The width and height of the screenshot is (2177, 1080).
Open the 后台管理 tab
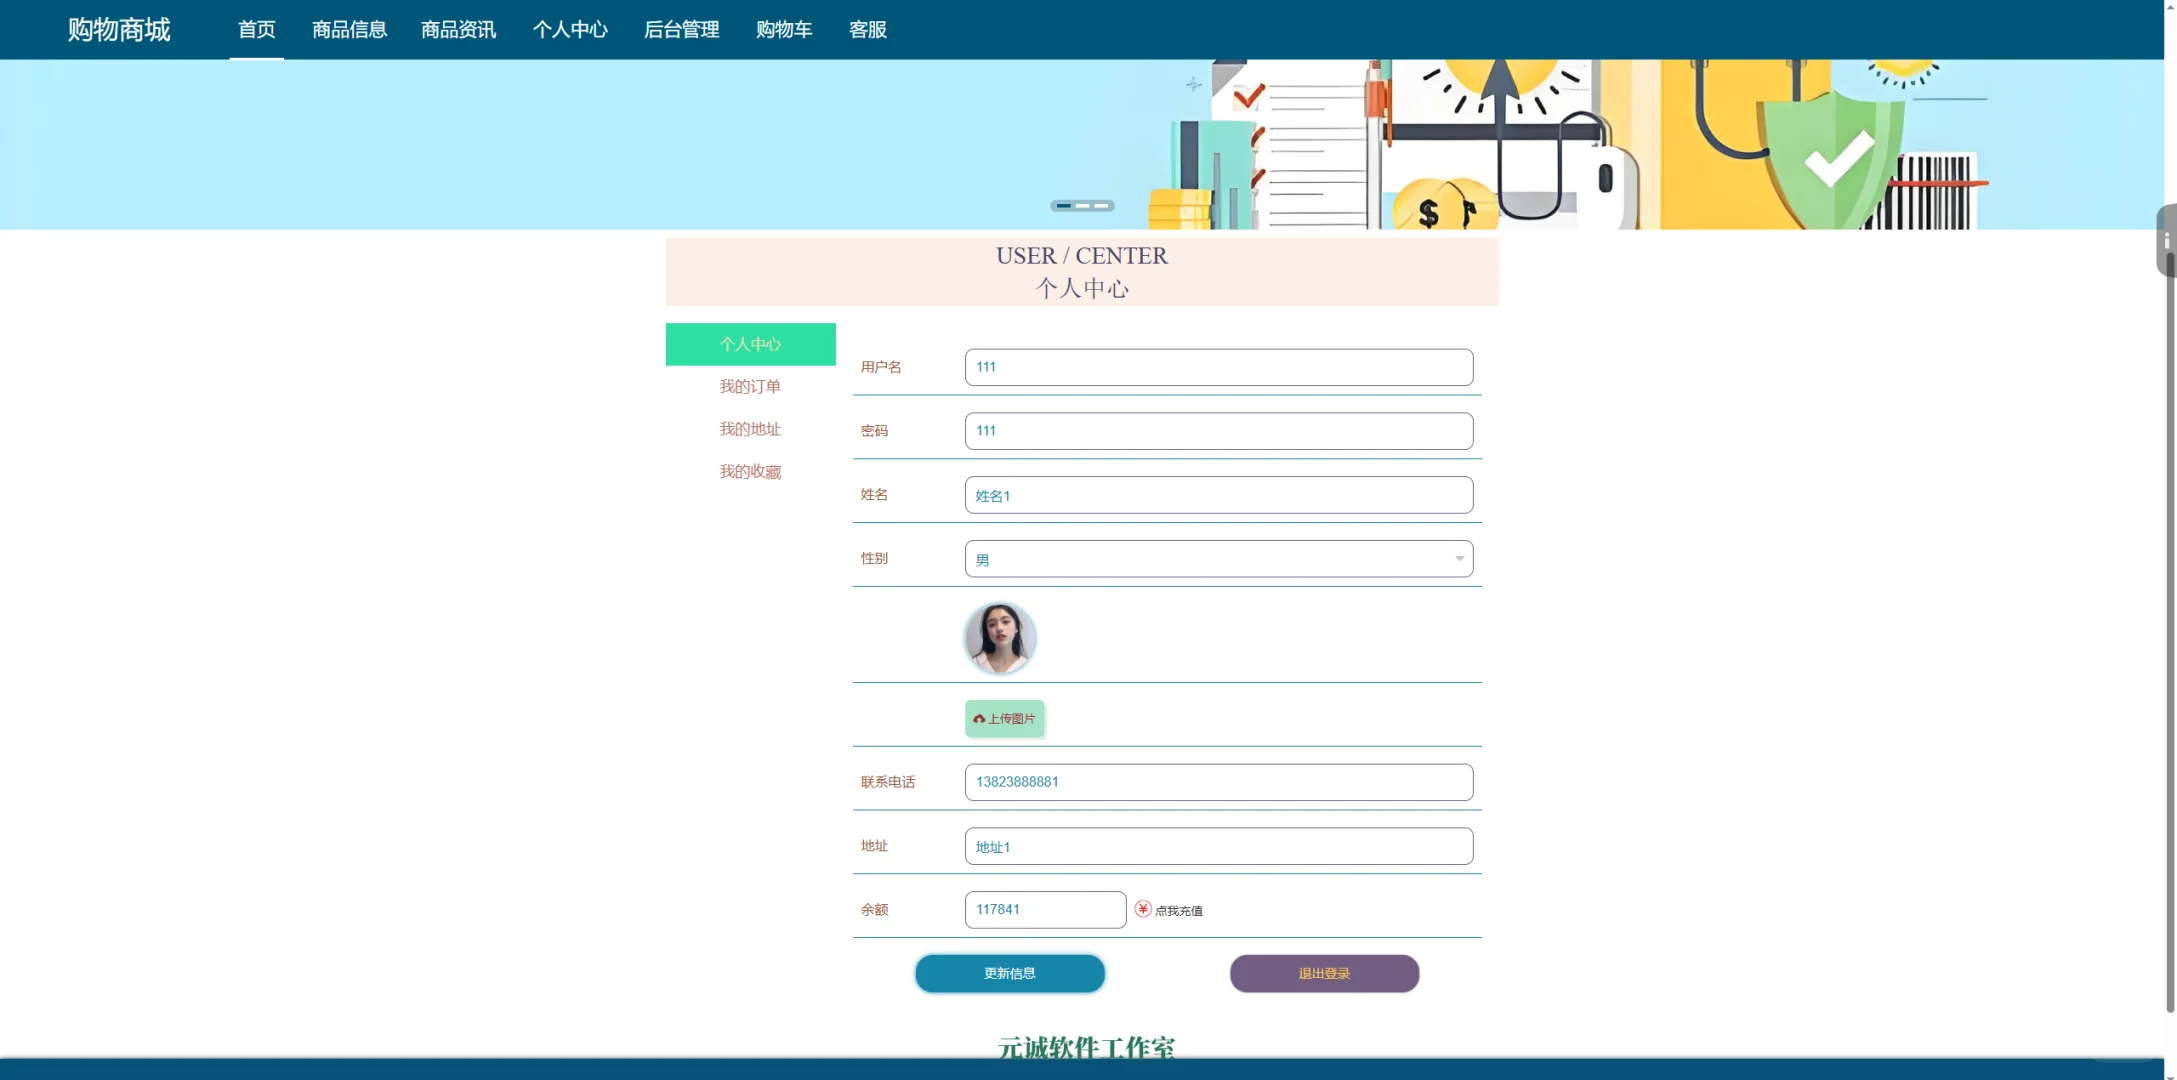coord(681,29)
